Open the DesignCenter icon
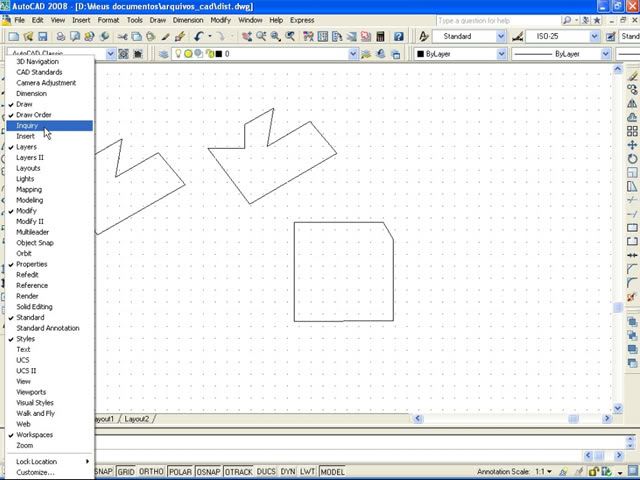Viewport: 640px width, 480px height. [322, 37]
